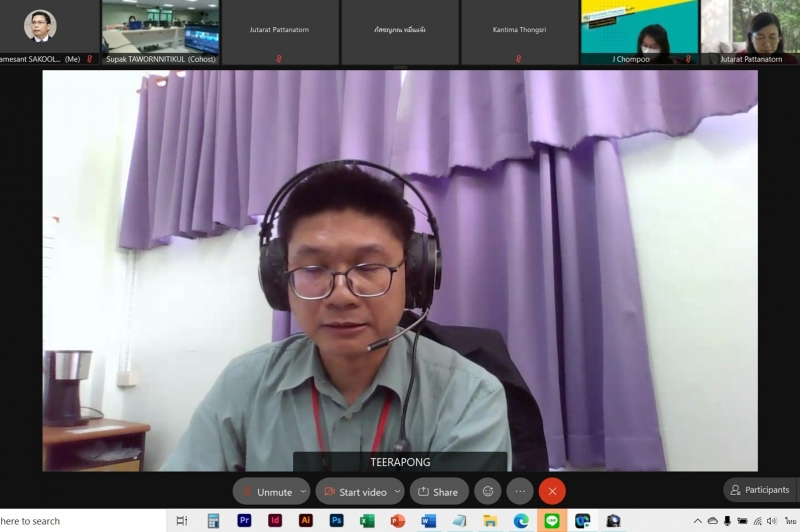Open the LINE app in taskbar
Screen dimensions: 800x532
click(x=551, y=521)
